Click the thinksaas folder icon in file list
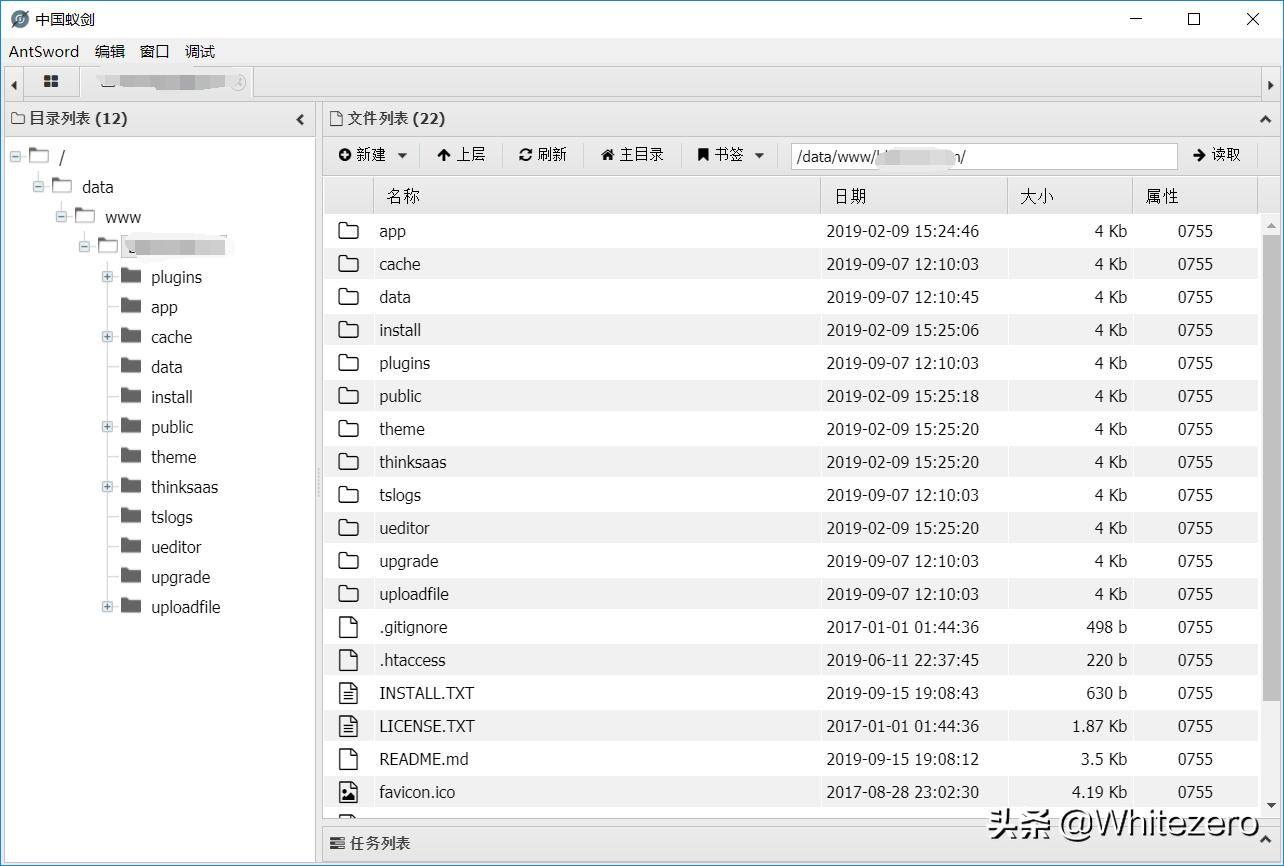 pyautogui.click(x=348, y=462)
